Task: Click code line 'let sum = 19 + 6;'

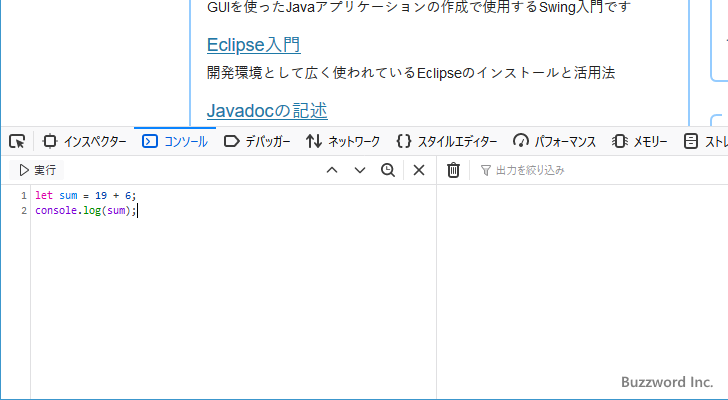Action: [x=86, y=195]
